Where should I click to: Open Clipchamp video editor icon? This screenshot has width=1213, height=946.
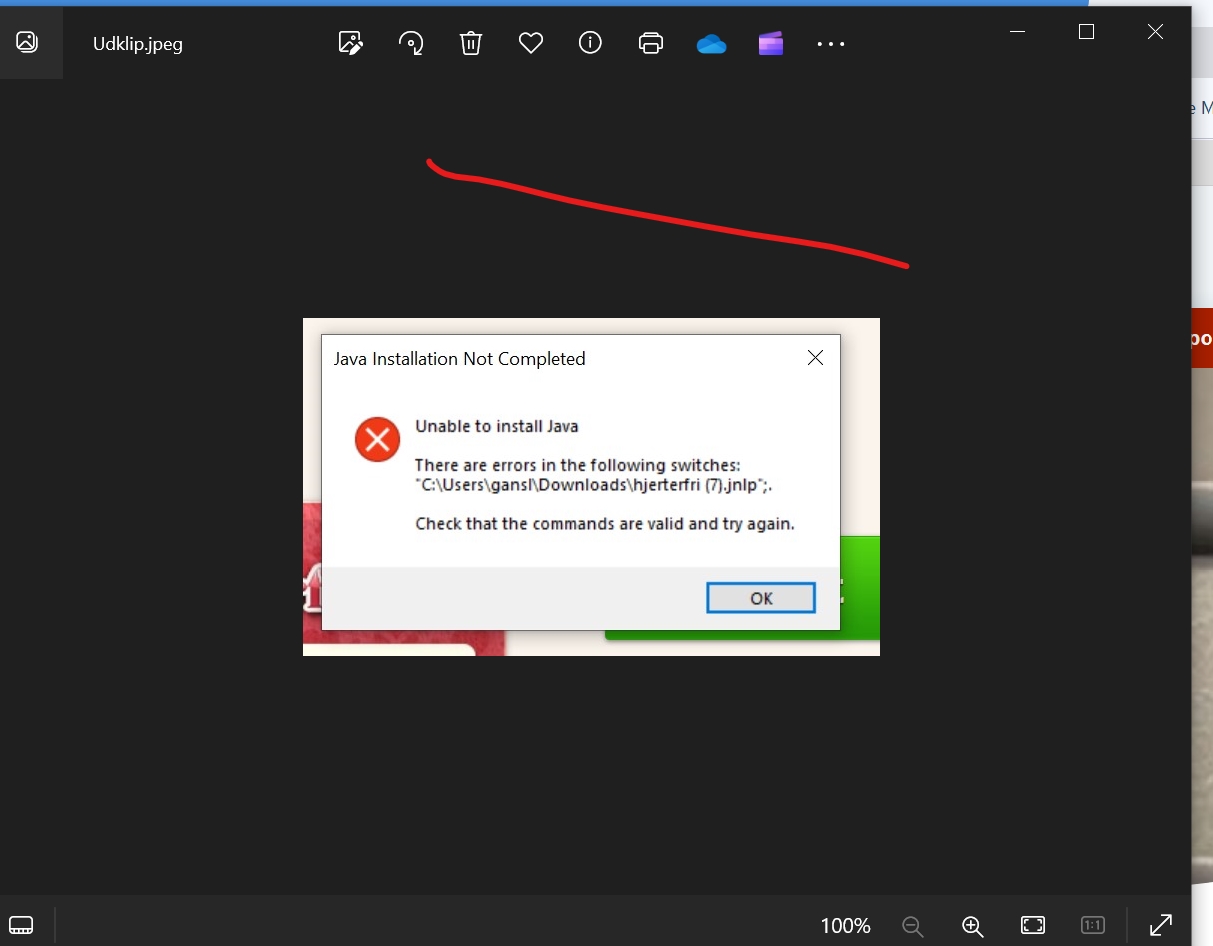tap(771, 44)
